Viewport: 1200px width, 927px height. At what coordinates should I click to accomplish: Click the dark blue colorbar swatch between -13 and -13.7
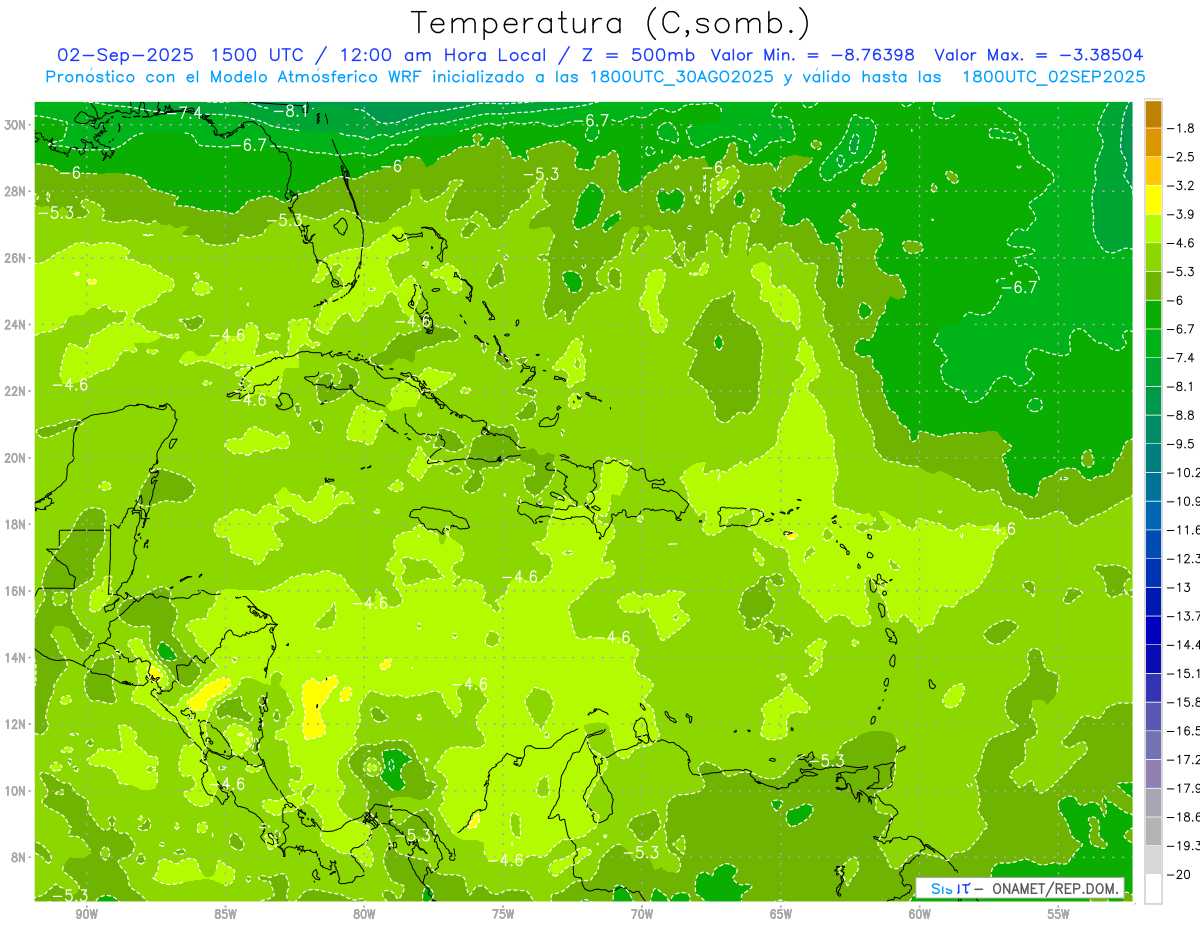pos(1153,601)
